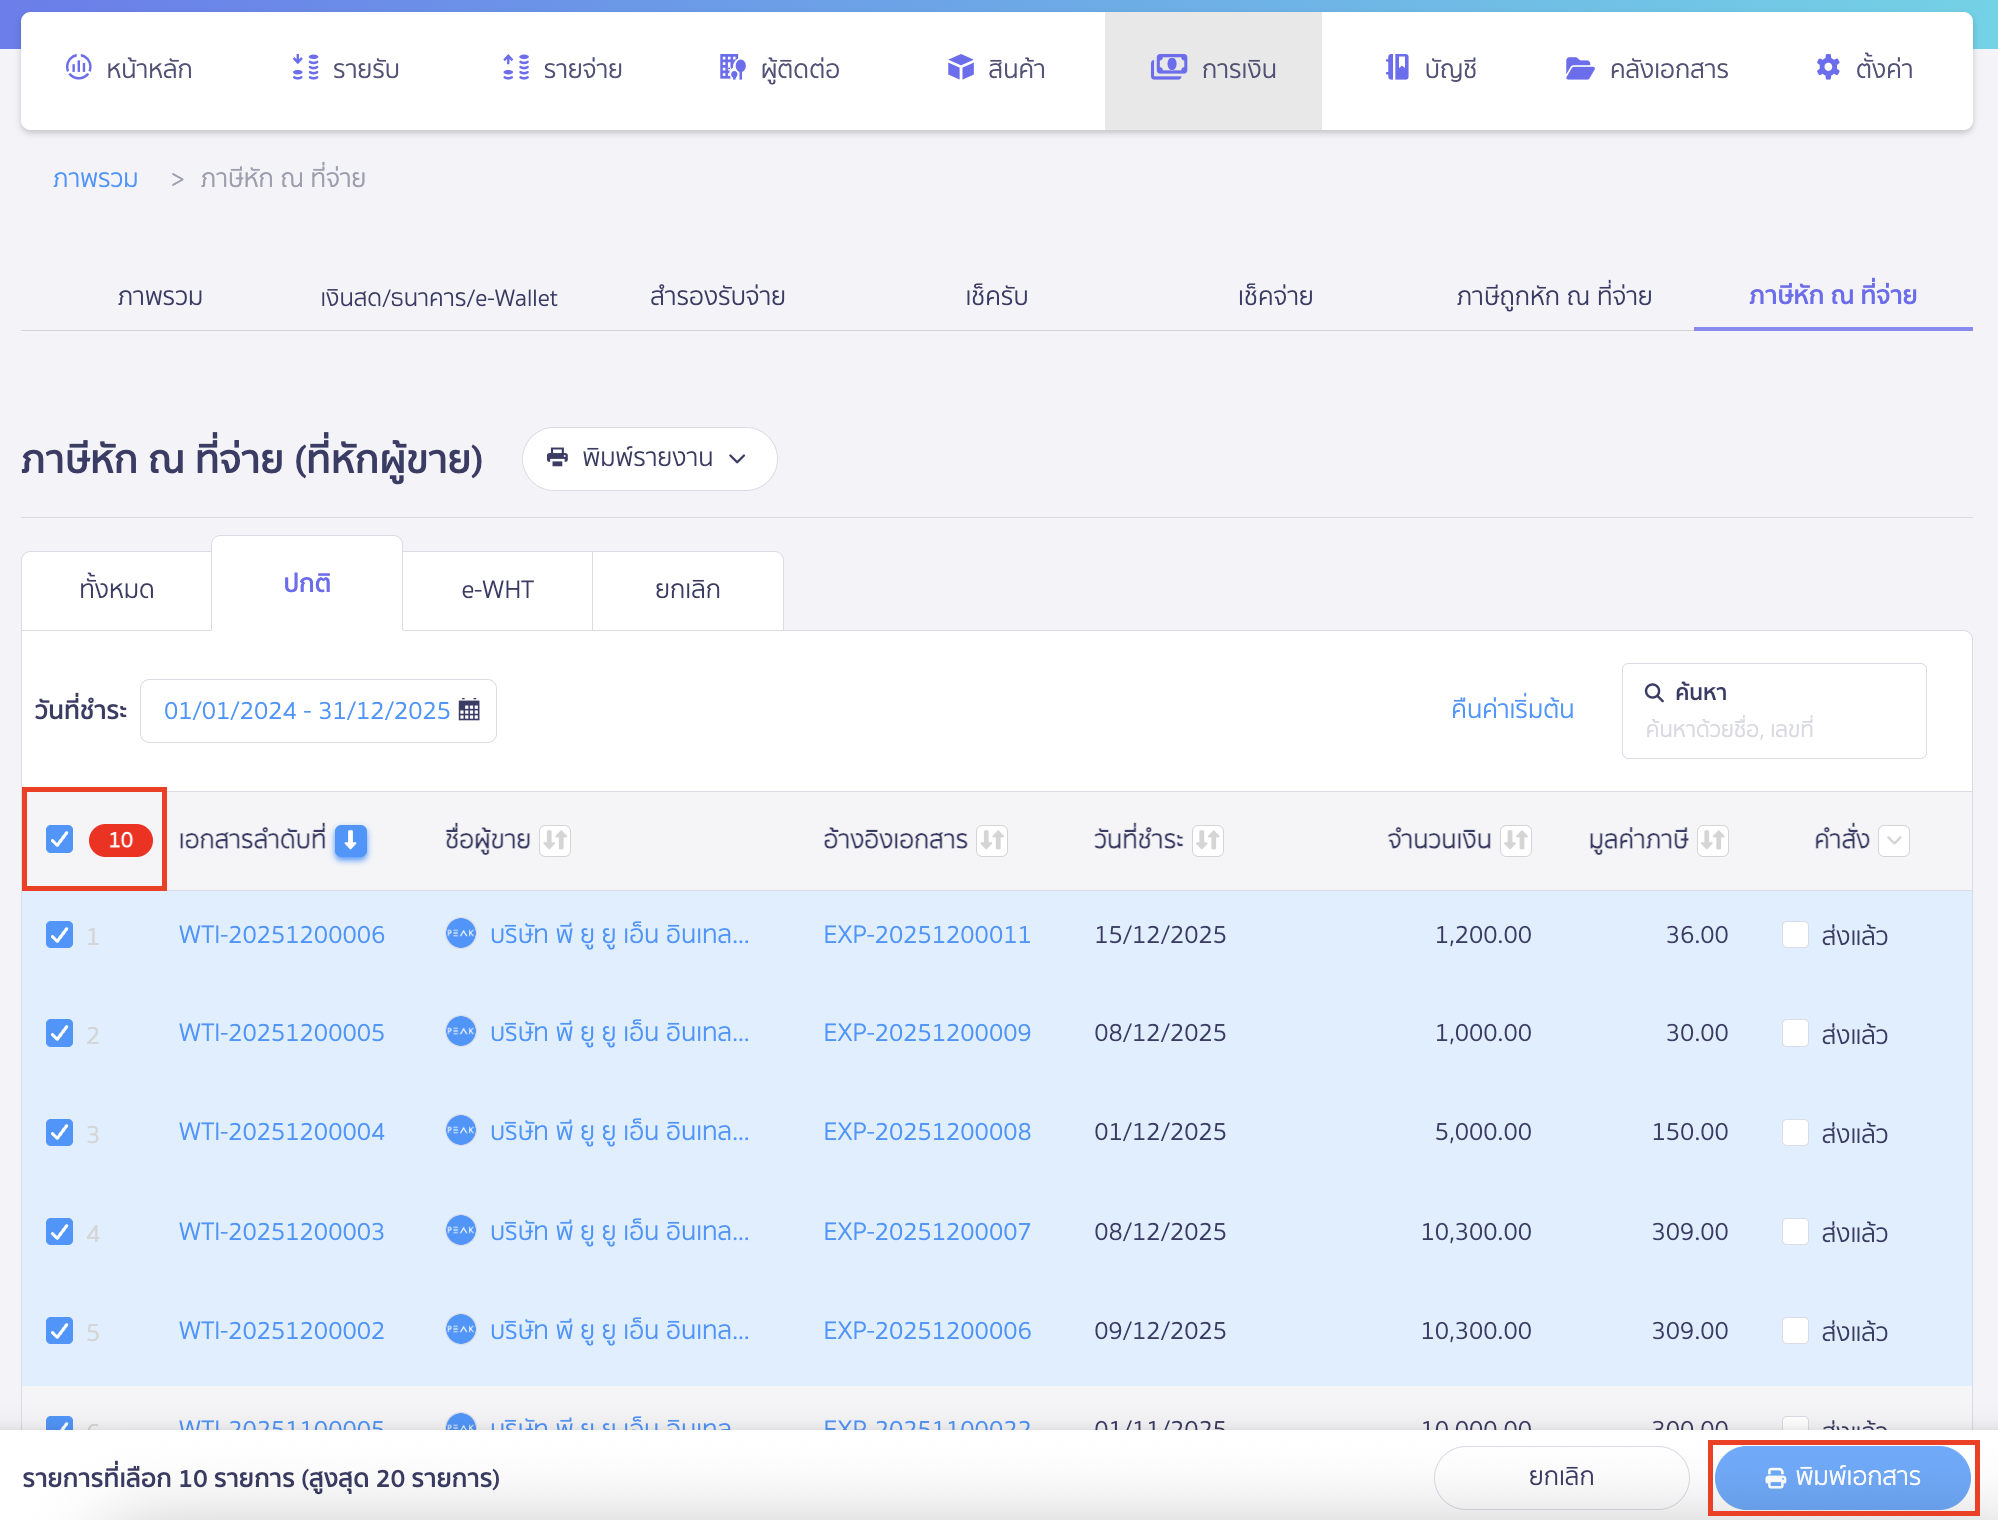Click the ค้นหา search input field

pos(1774,728)
